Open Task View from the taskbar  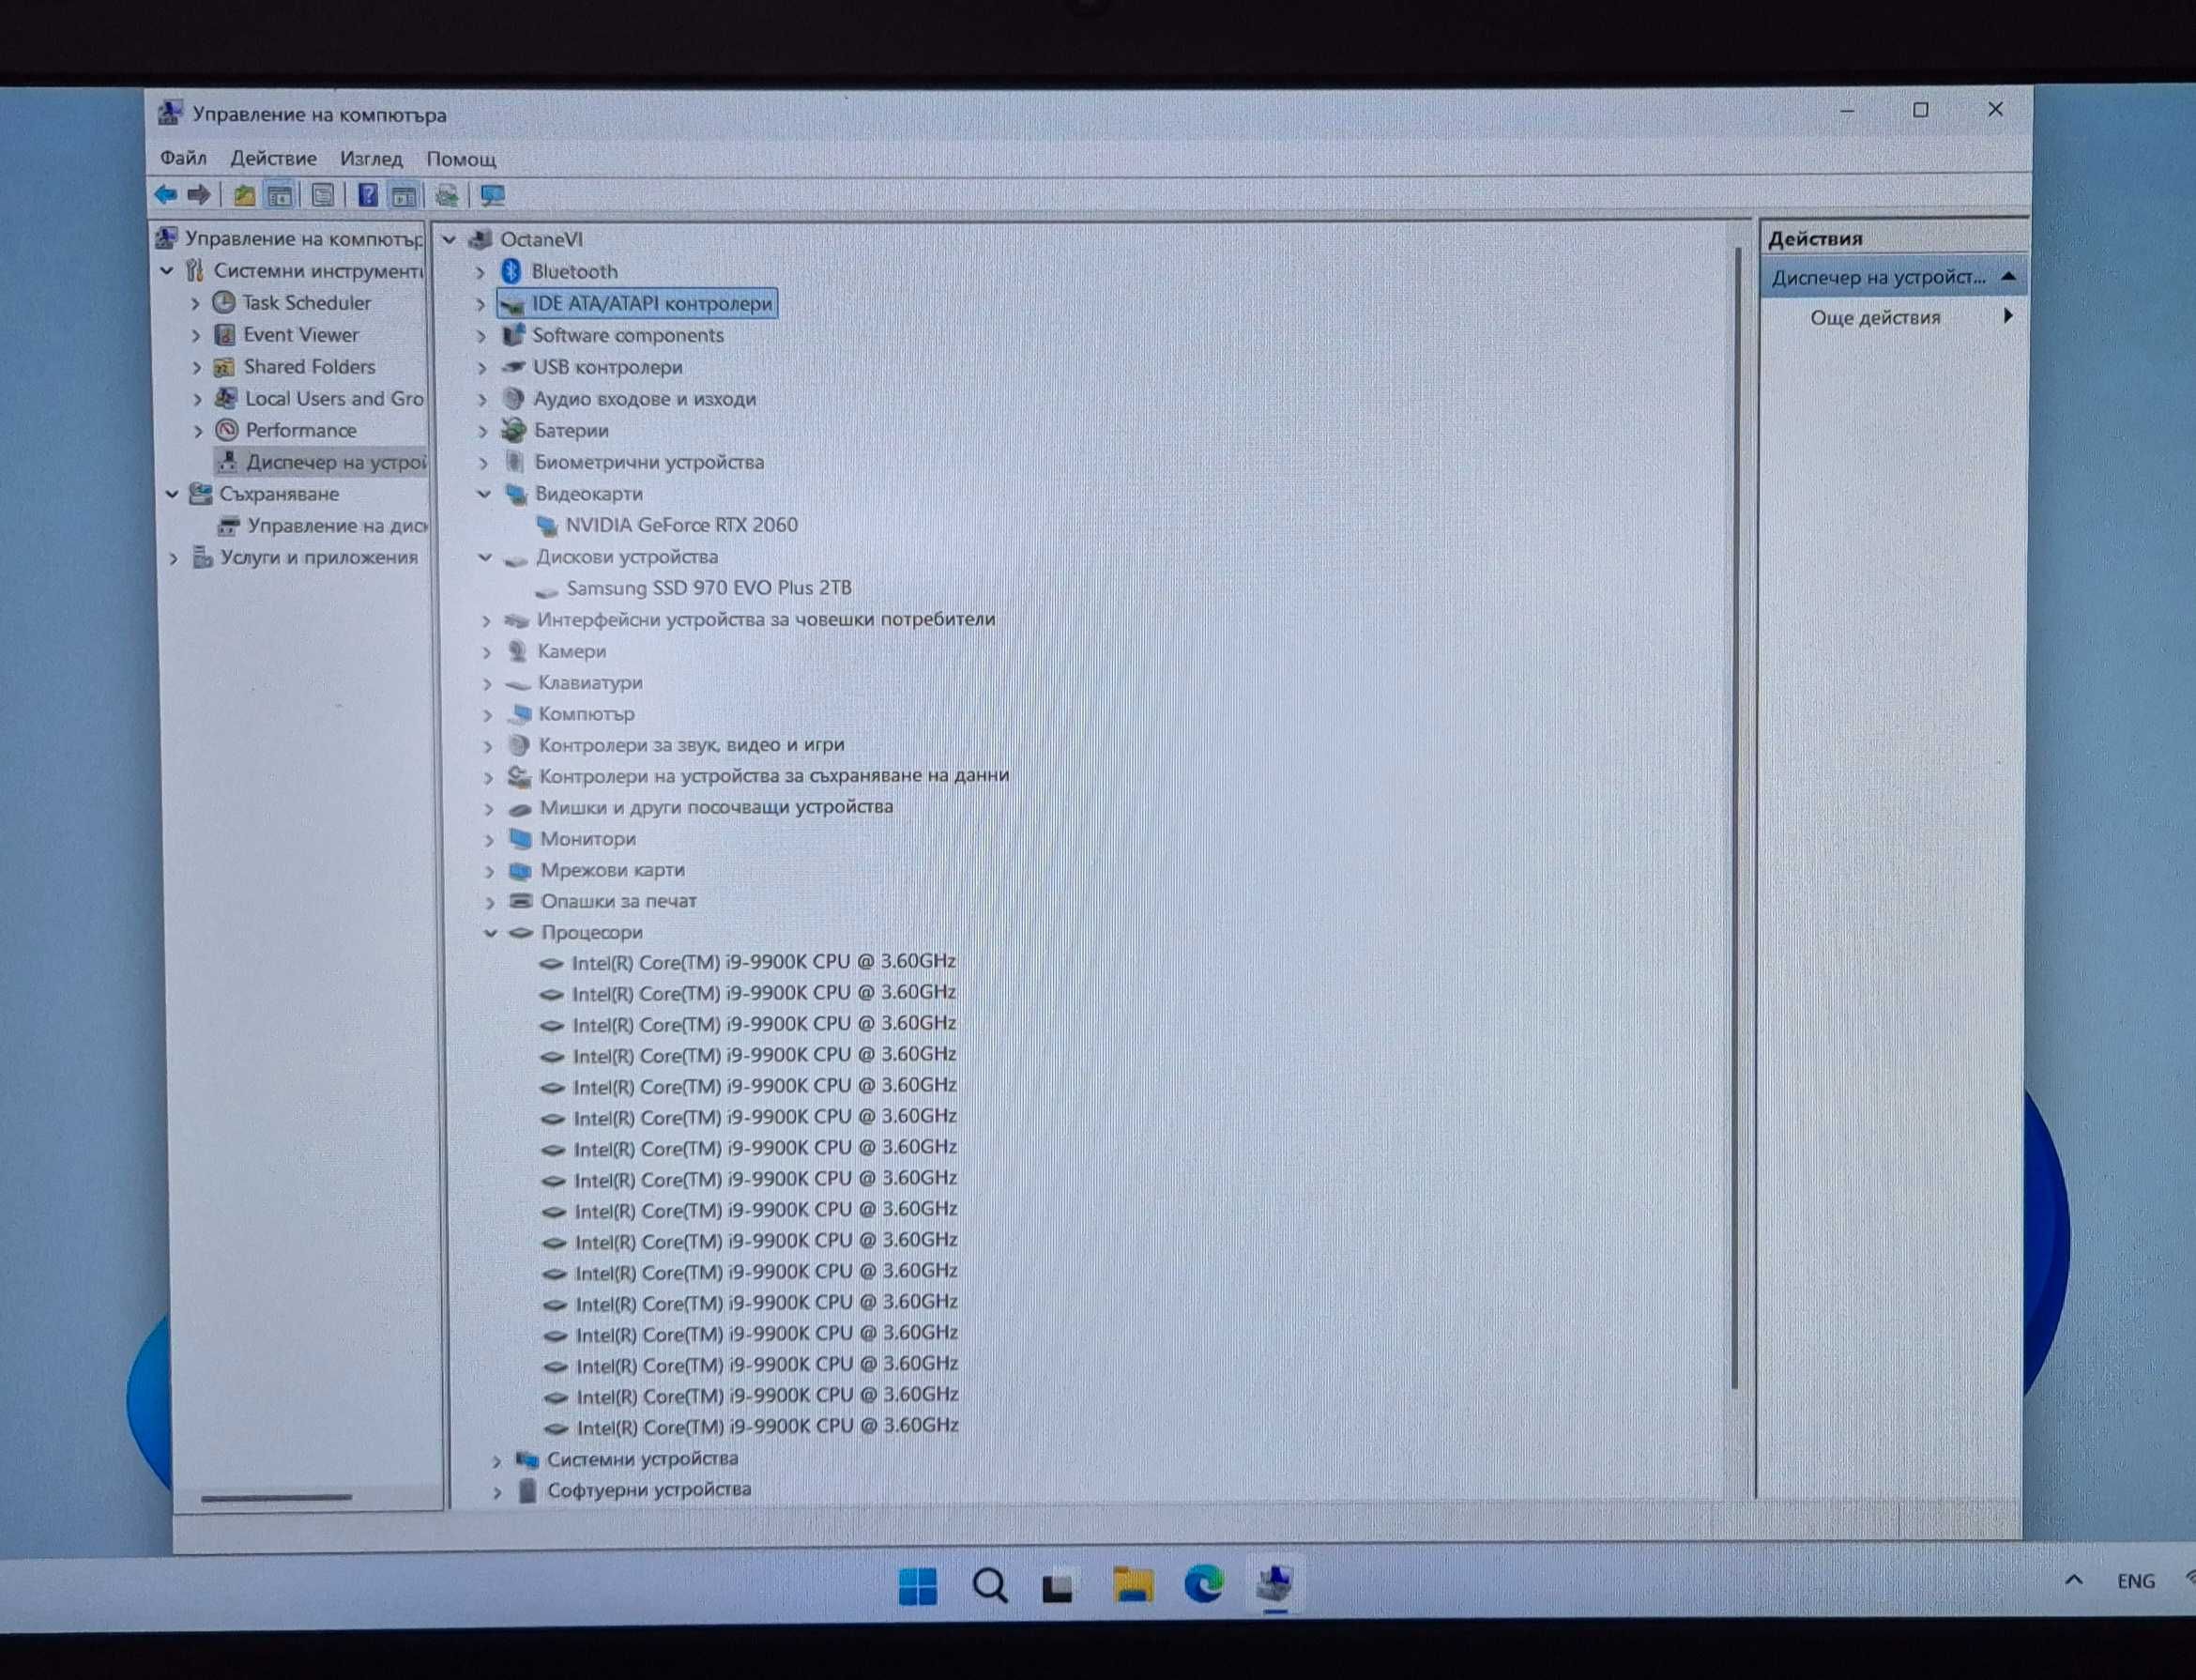point(1058,1588)
